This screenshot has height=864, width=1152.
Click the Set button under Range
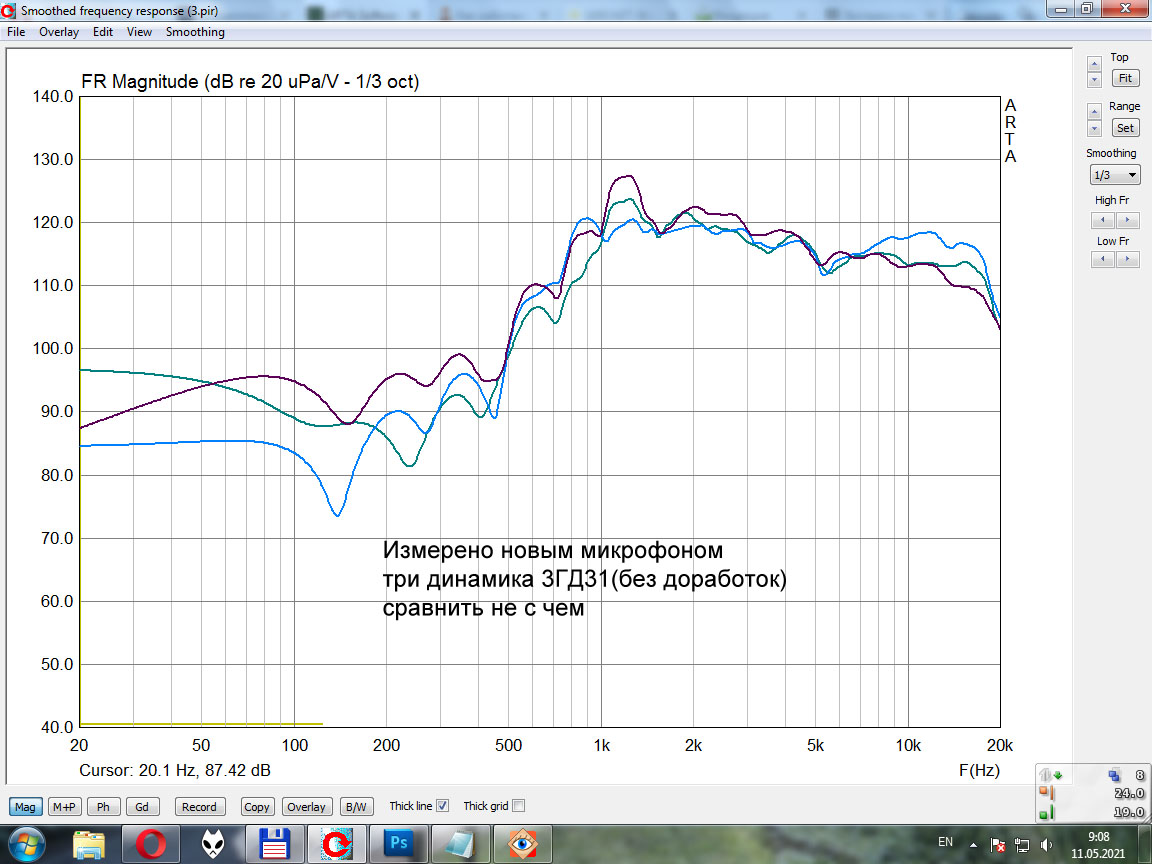pyautogui.click(x=1126, y=128)
